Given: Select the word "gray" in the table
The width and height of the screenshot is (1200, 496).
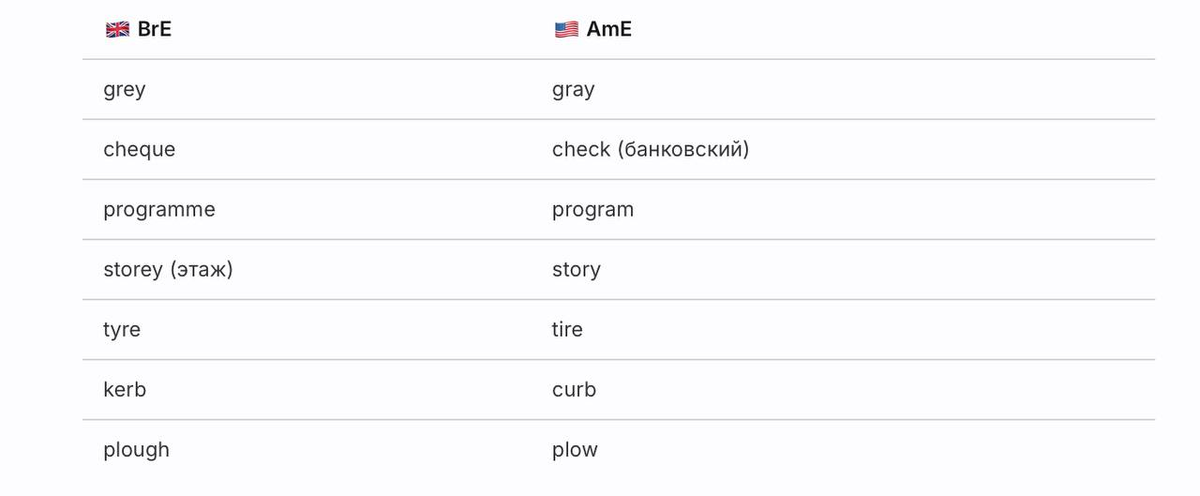Looking at the screenshot, I should [x=573, y=90].
